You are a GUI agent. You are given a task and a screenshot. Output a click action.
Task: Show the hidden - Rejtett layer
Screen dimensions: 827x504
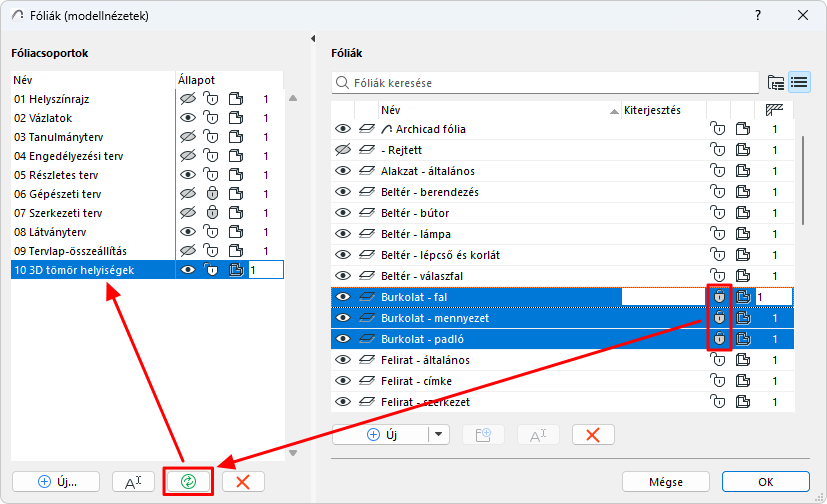point(343,150)
